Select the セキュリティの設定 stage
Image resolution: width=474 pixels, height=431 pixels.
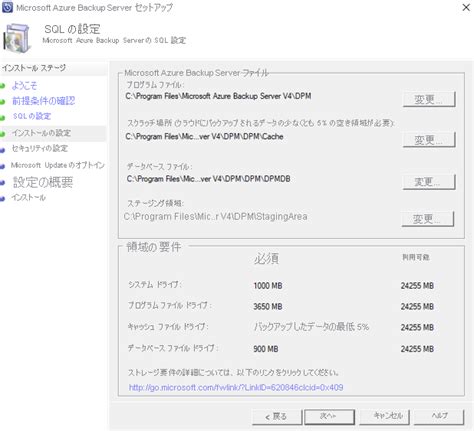pyautogui.click(x=40, y=148)
